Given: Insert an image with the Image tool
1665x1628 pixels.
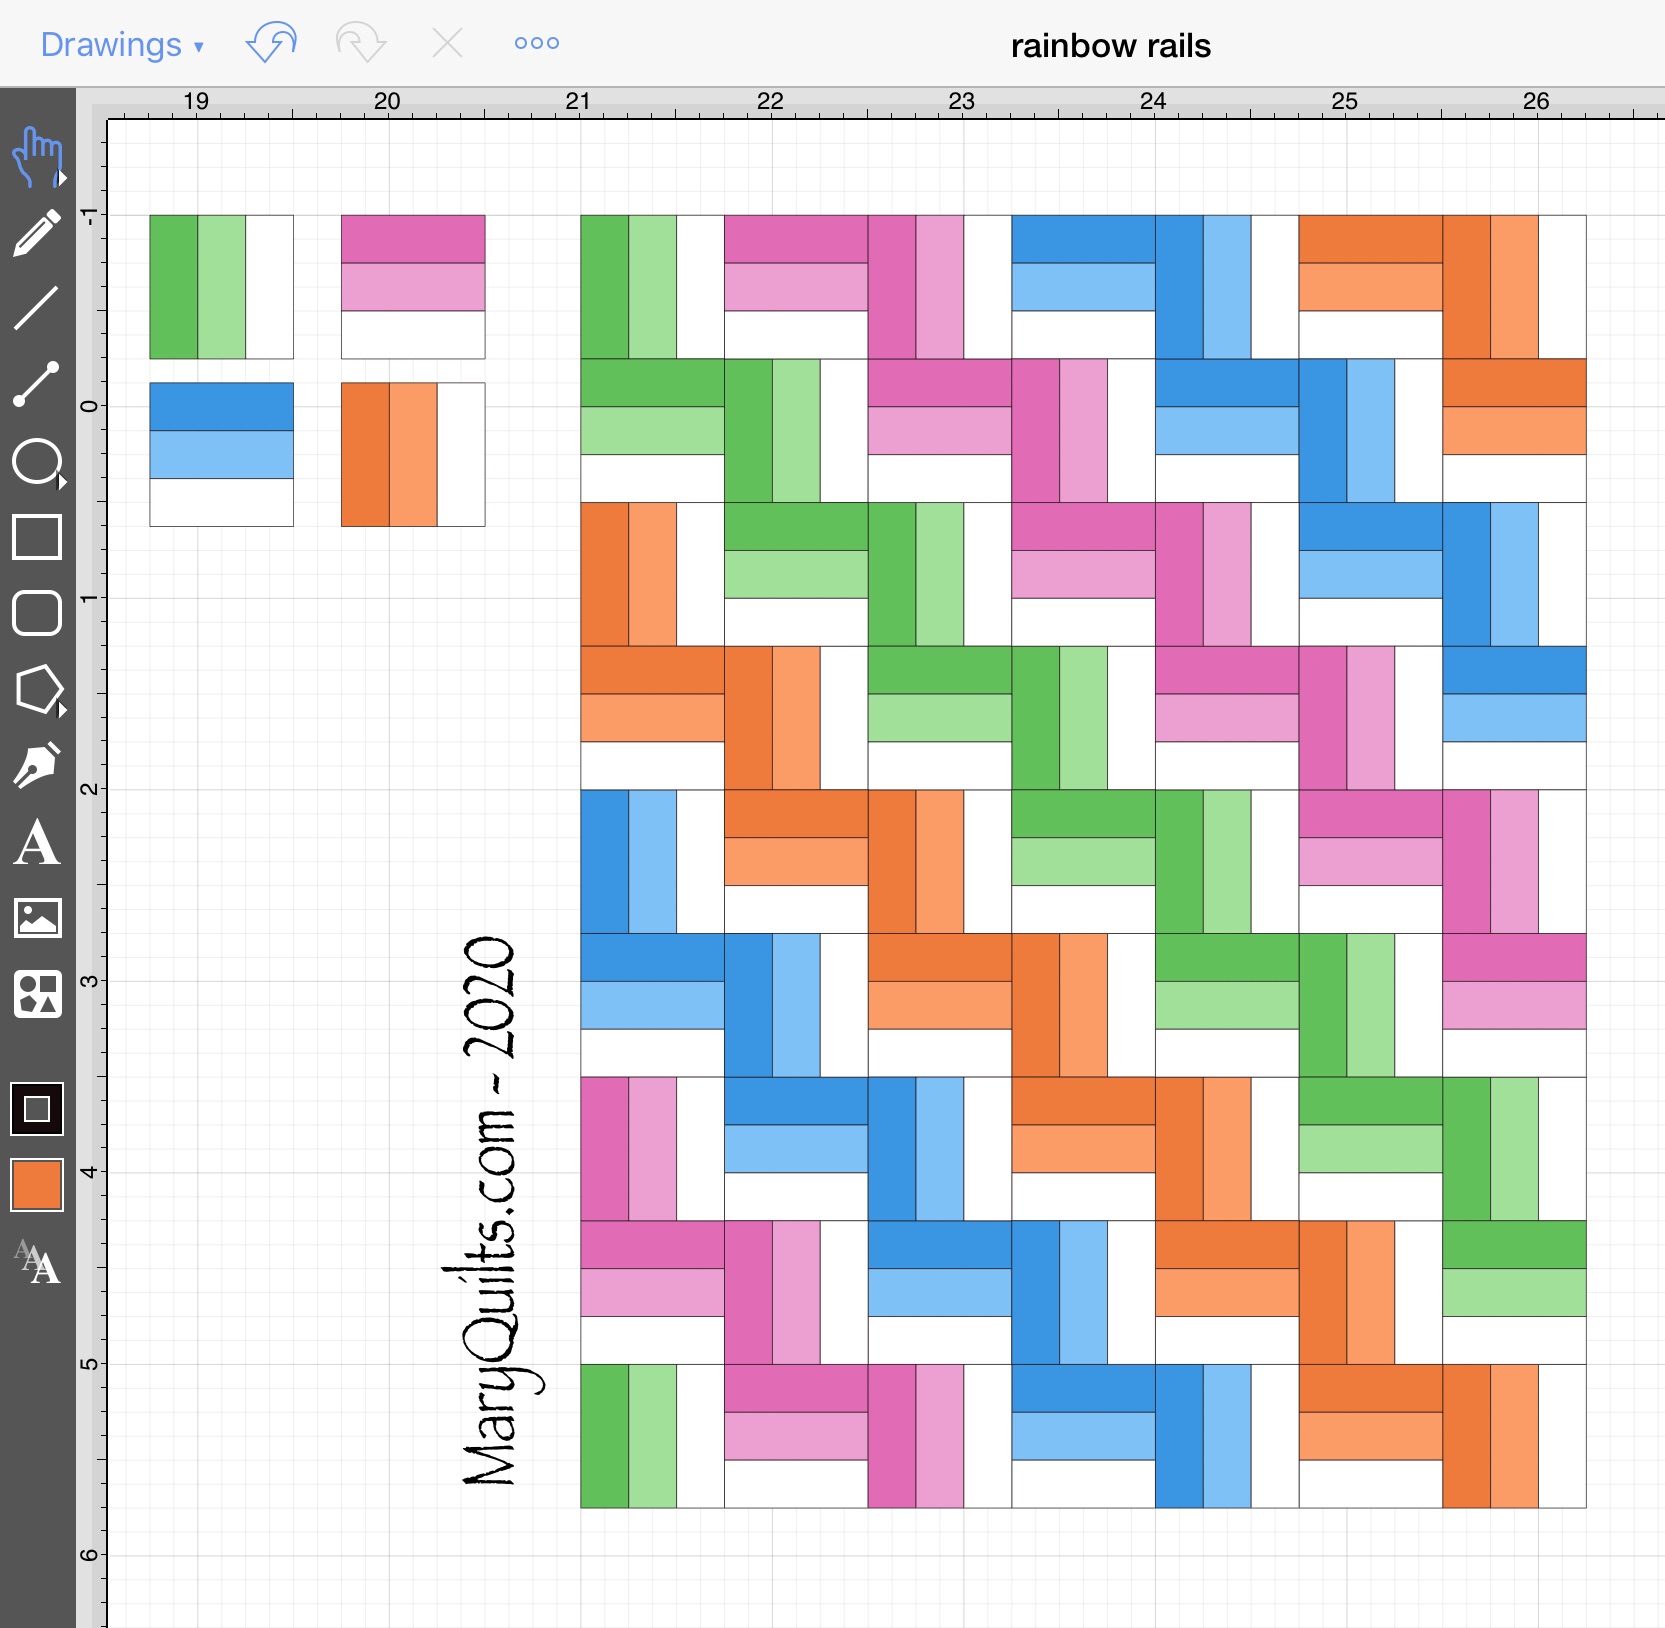Looking at the screenshot, I should pyautogui.click(x=37, y=917).
